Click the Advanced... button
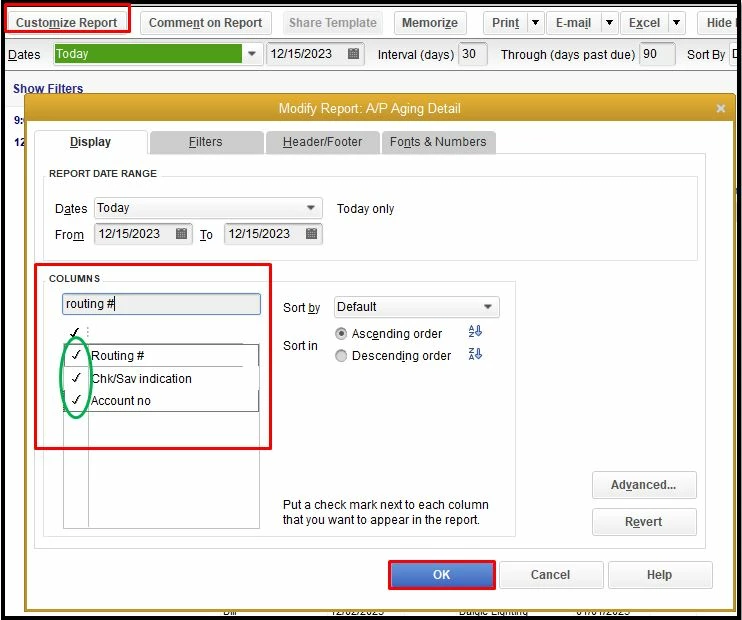This screenshot has height=620, width=742. coord(644,485)
